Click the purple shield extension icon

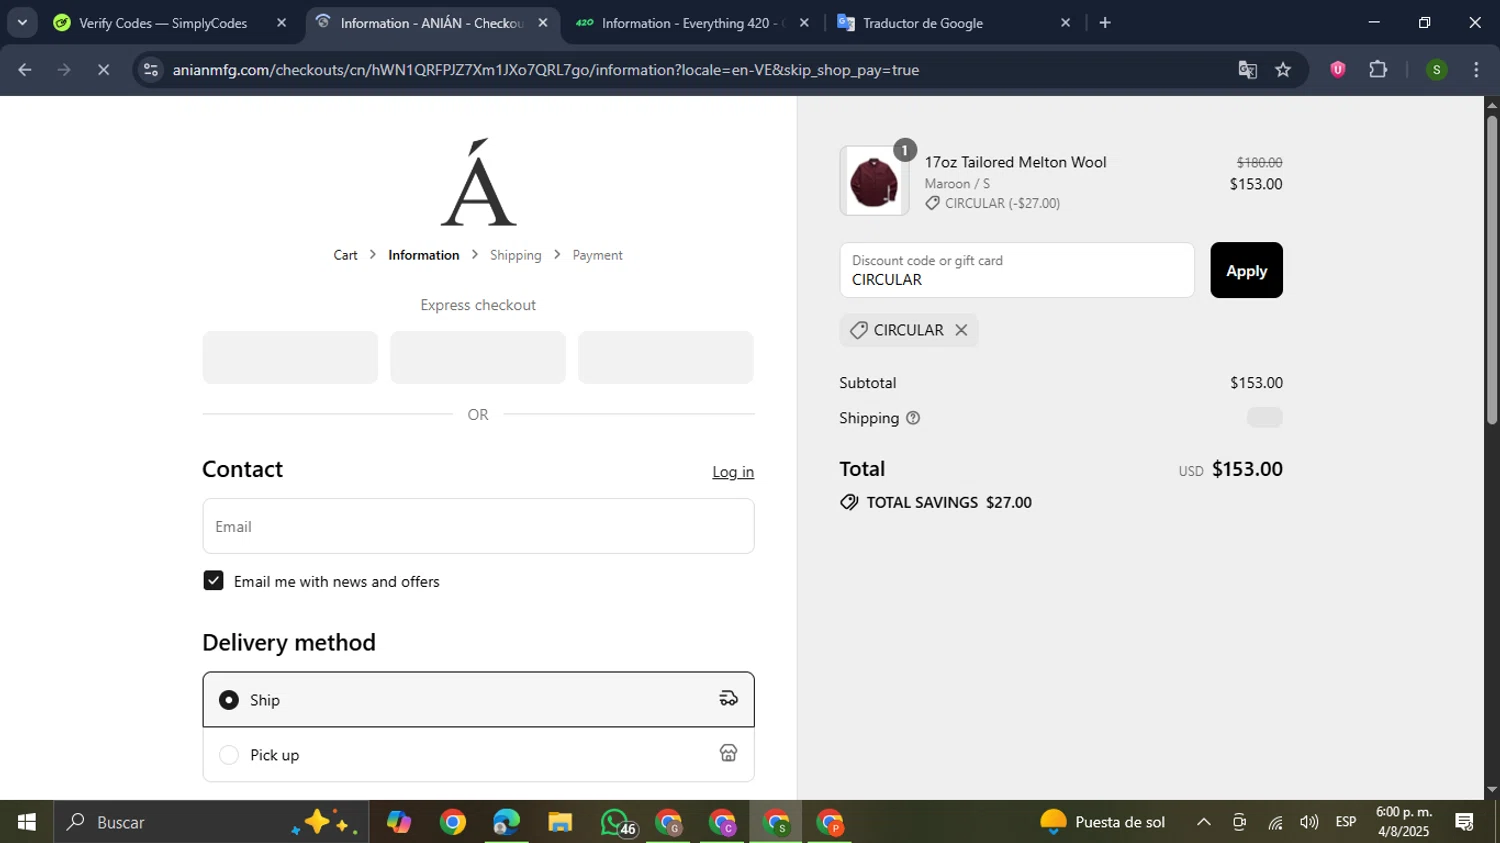pyautogui.click(x=1337, y=70)
